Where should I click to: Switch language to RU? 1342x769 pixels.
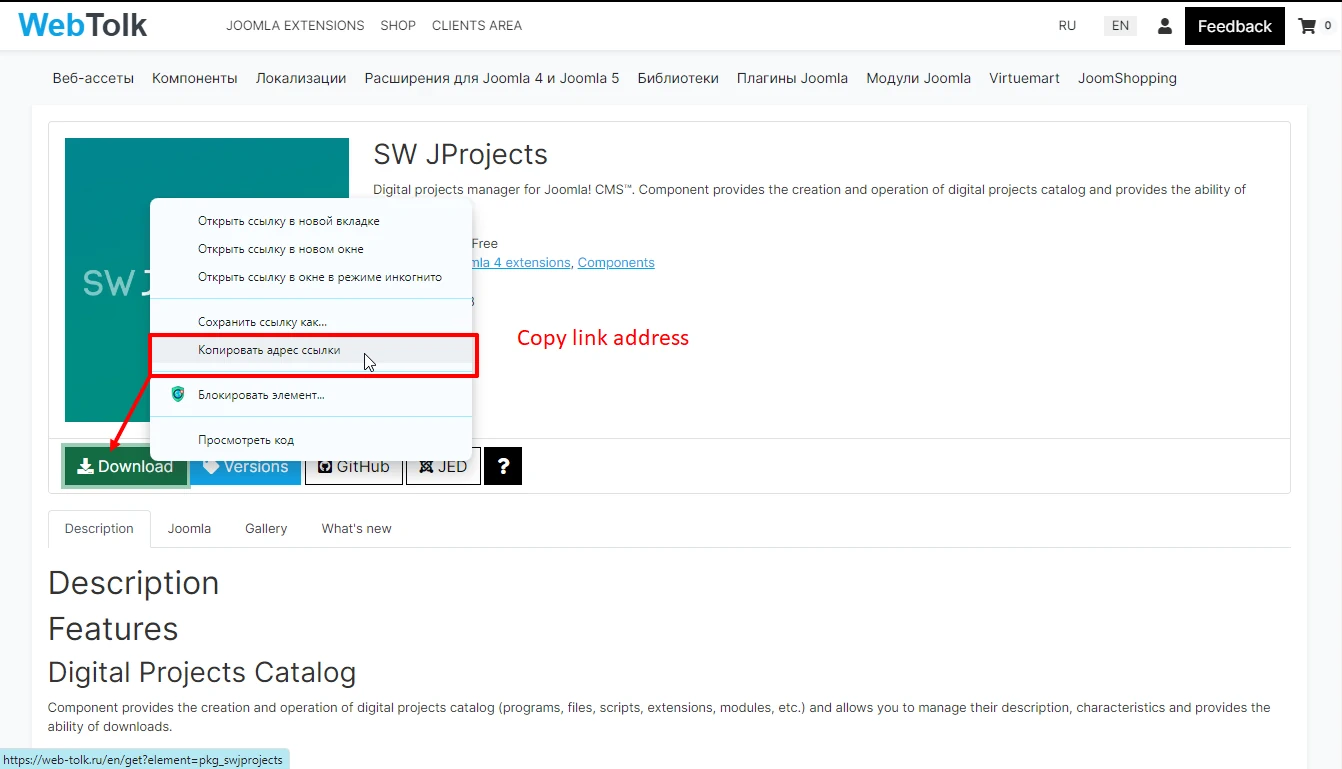point(1067,26)
